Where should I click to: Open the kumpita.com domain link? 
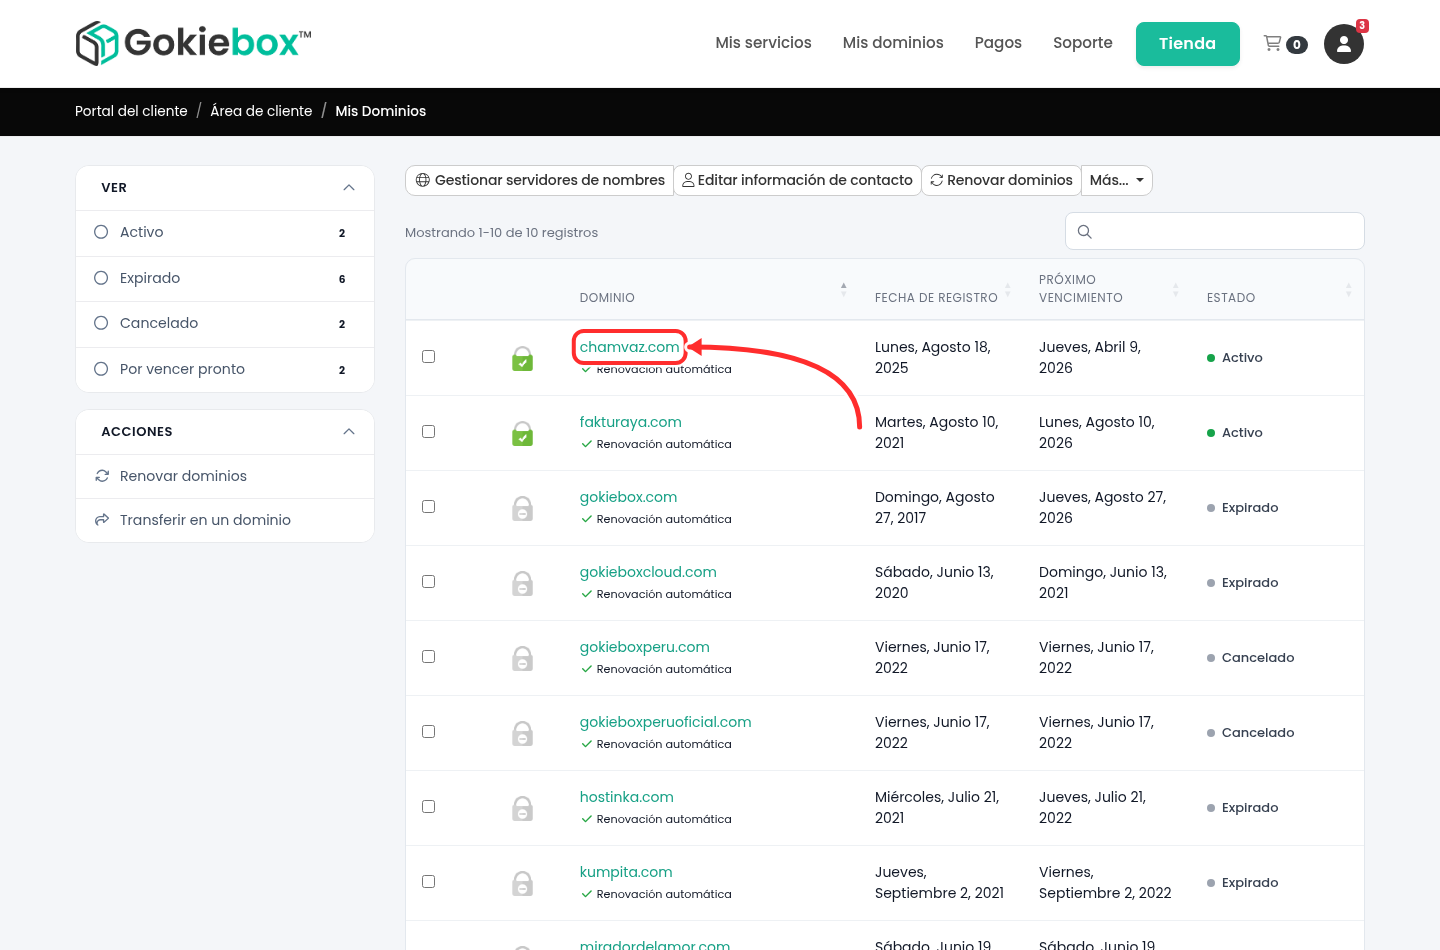(x=626, y=872)
